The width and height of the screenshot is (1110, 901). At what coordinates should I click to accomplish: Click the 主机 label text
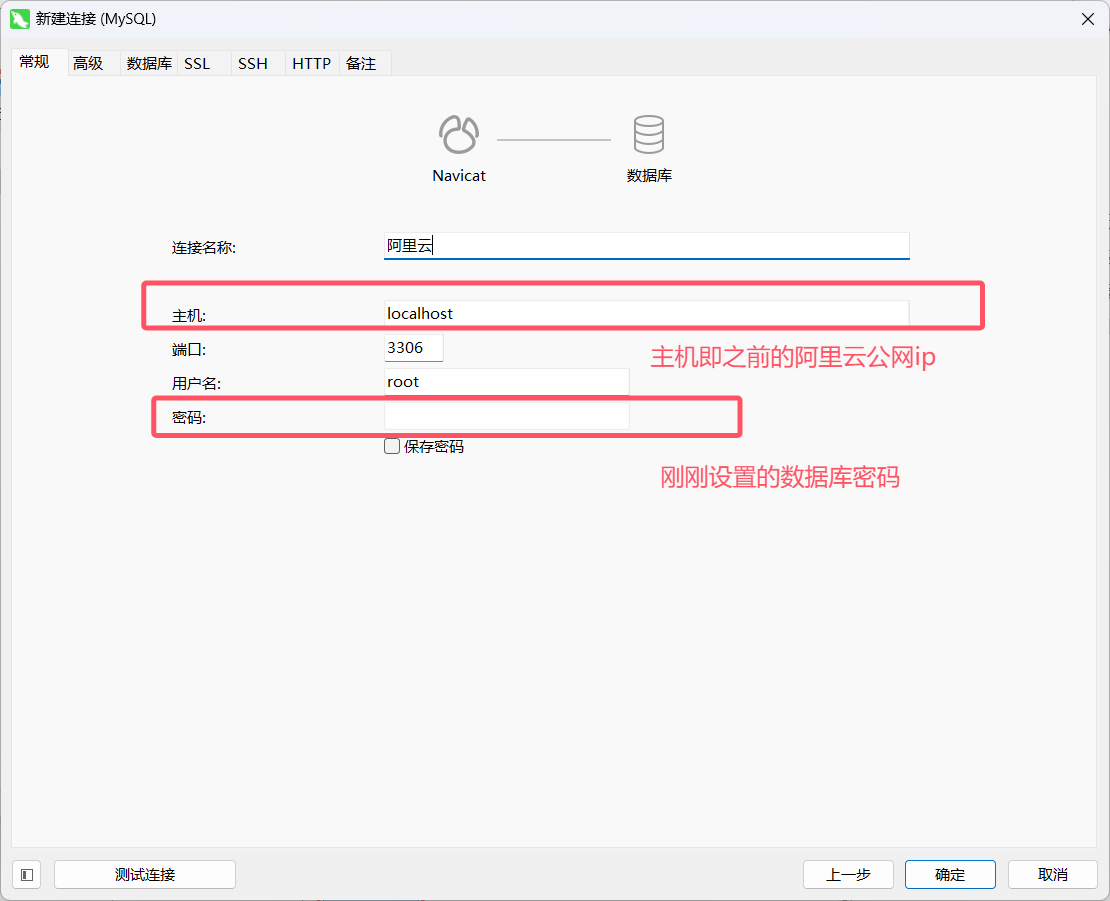188,316
